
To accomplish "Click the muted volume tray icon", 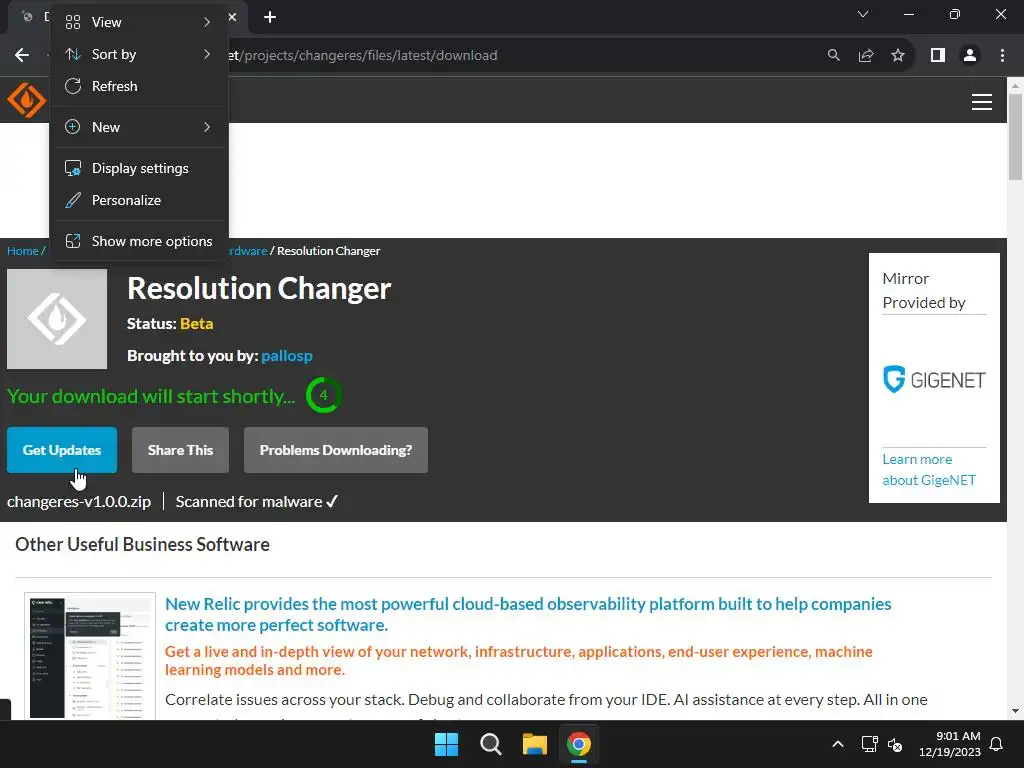I will point(895,744).
